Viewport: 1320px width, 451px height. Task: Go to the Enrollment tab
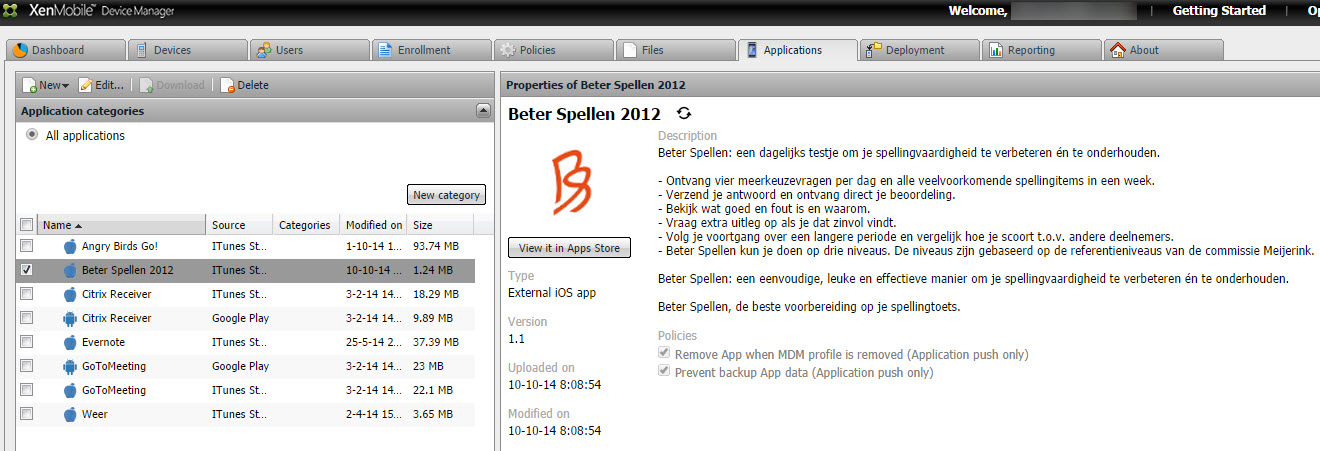[x=431, y=50]
